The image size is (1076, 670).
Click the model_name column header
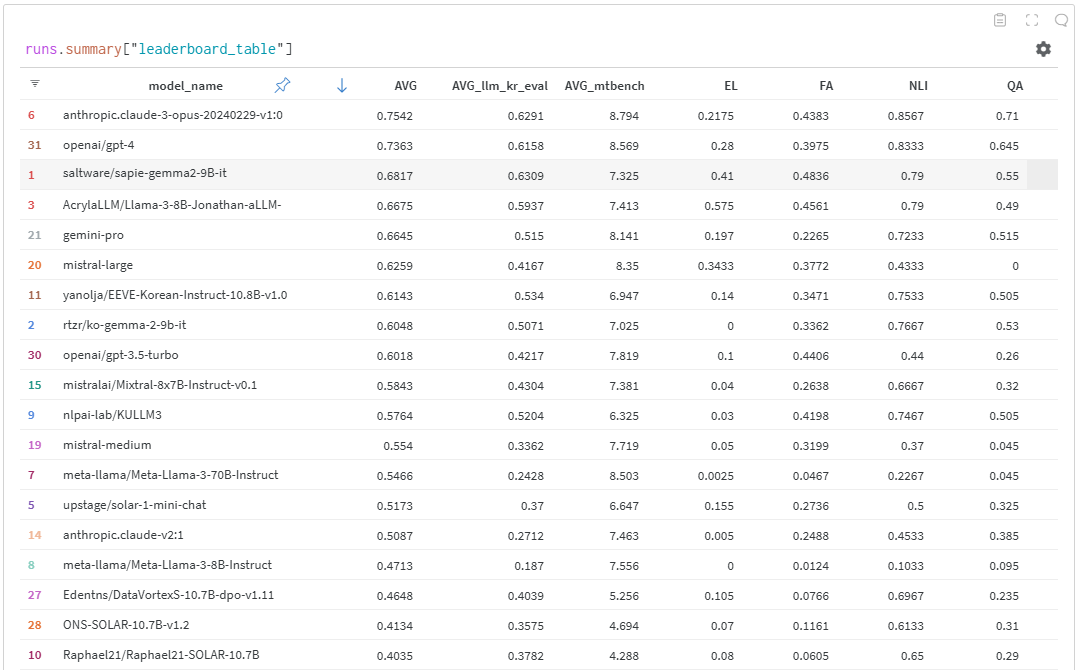186,85
